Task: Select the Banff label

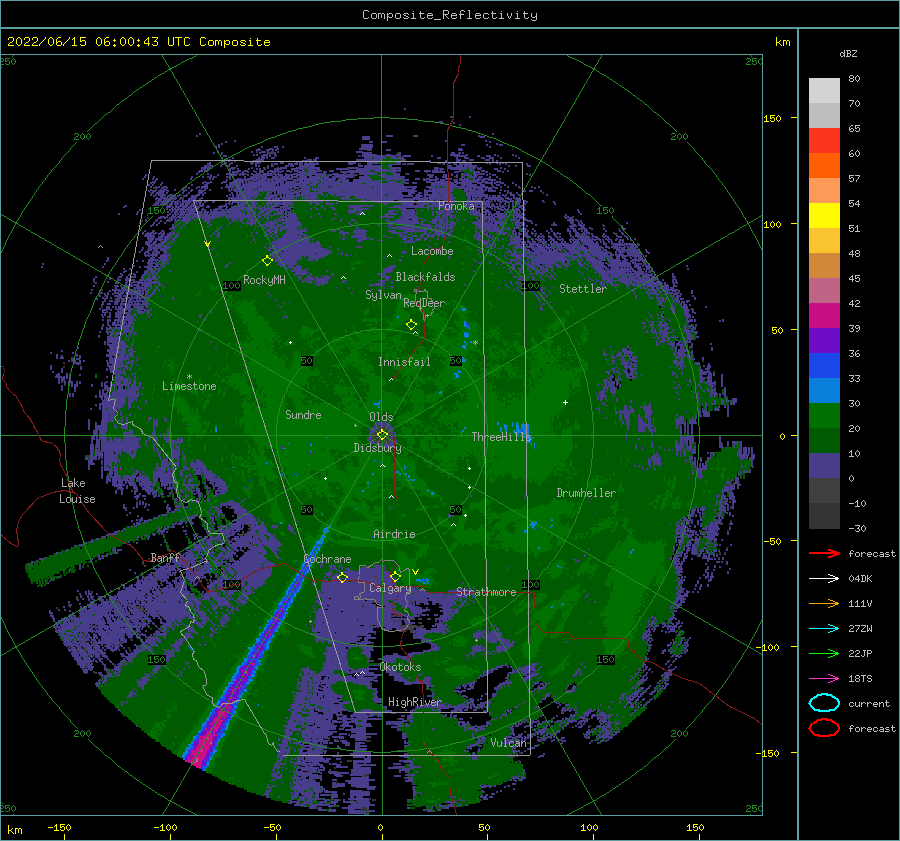Action: [165, 557]
